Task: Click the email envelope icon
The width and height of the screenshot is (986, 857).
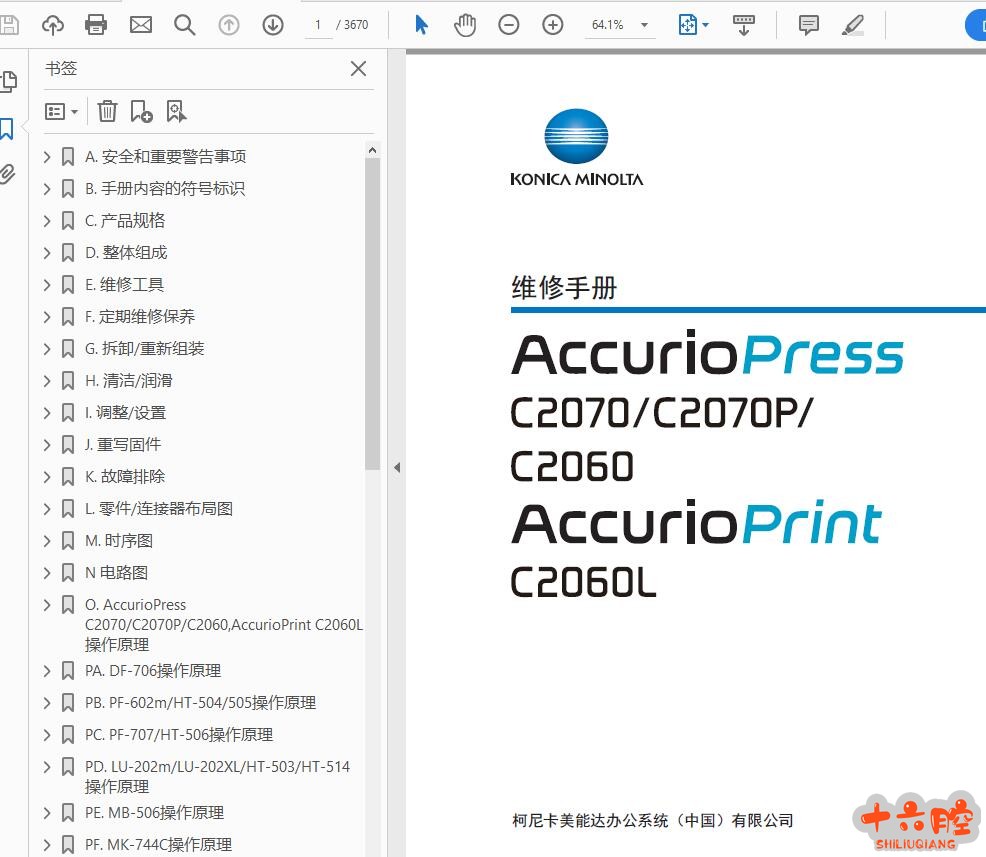Action: 141,25
